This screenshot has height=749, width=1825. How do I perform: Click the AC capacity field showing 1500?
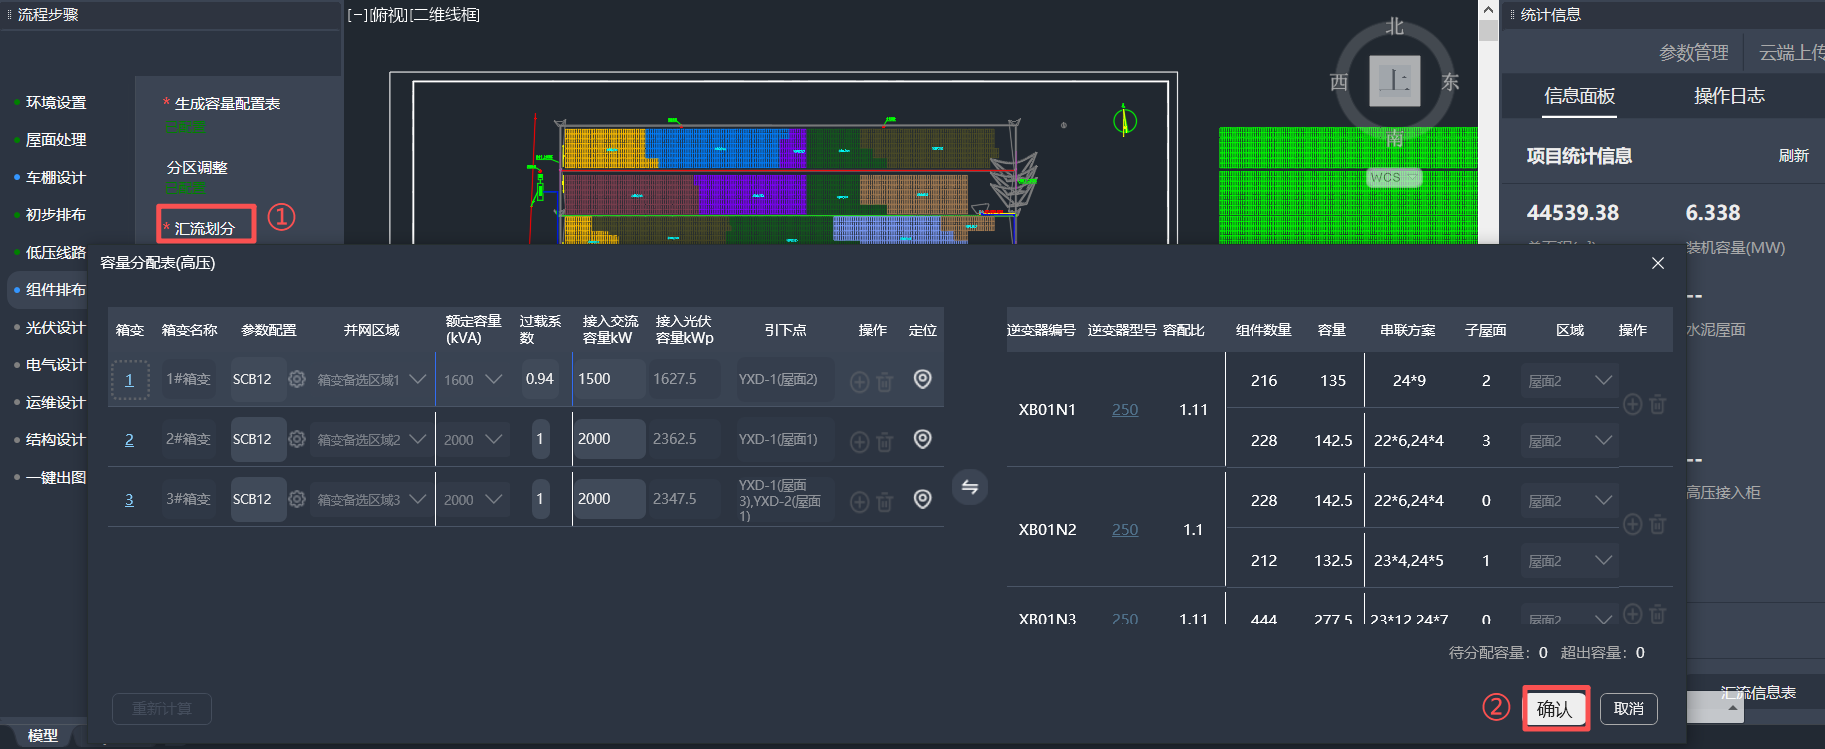pyautogui.click(x=608, y=379)
